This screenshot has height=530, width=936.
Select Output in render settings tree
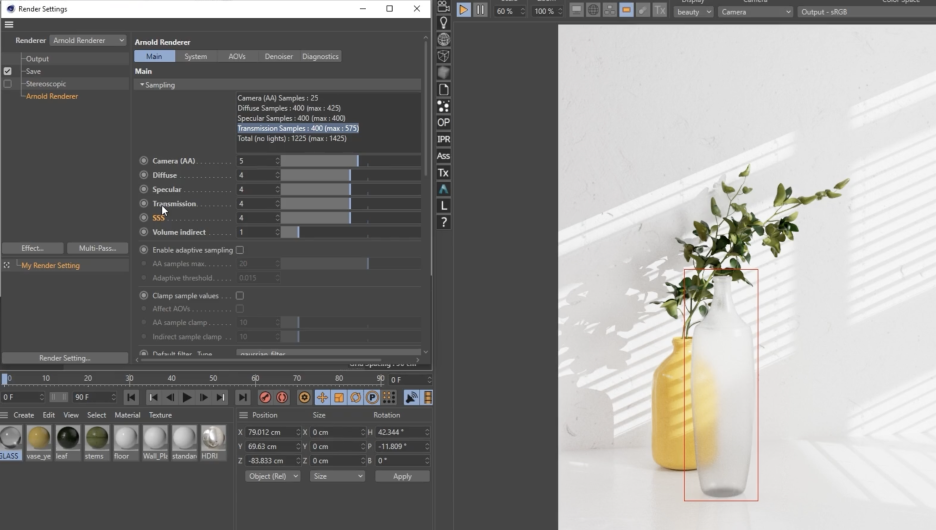pos(37,59)
